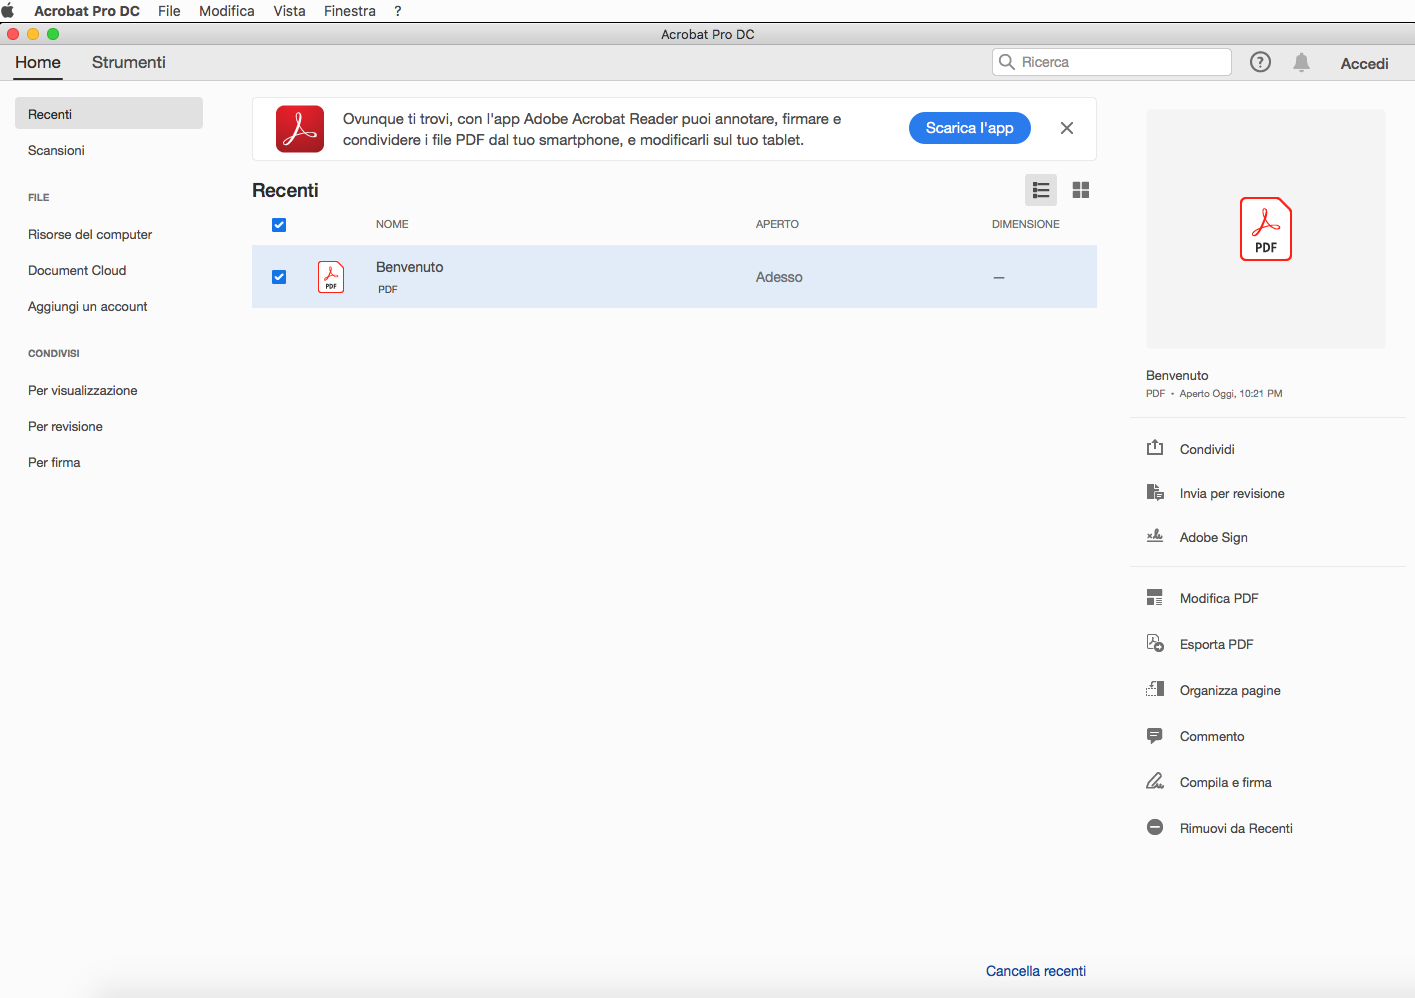The height and width of the screenshot is (998, 1415).
Task: Open the Apple menu
Action: coord(8,11)
